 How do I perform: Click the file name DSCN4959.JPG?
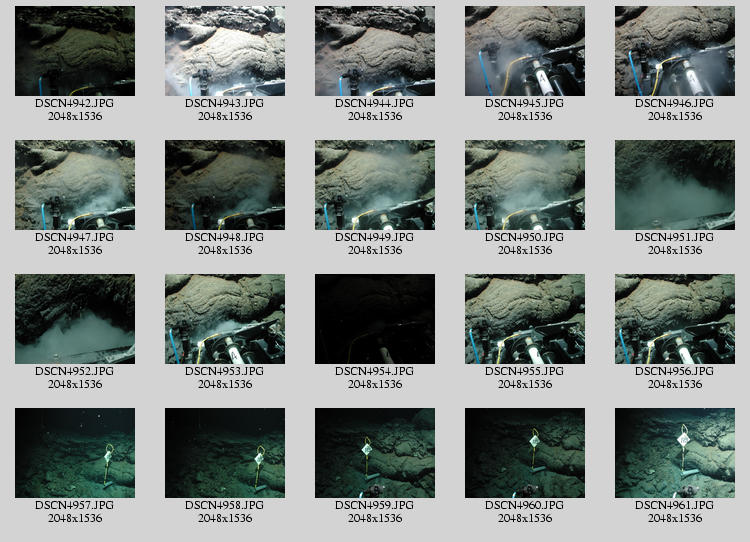(375, 505)
